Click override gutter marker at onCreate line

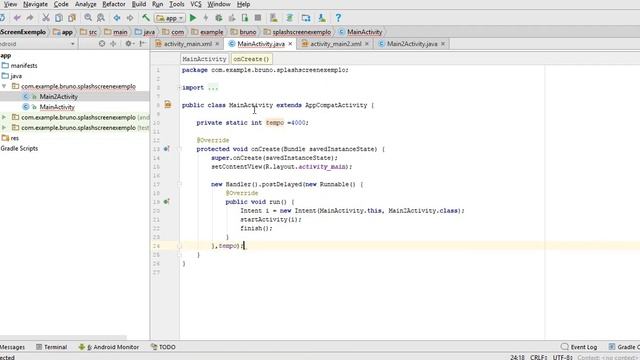coord(167,149)
